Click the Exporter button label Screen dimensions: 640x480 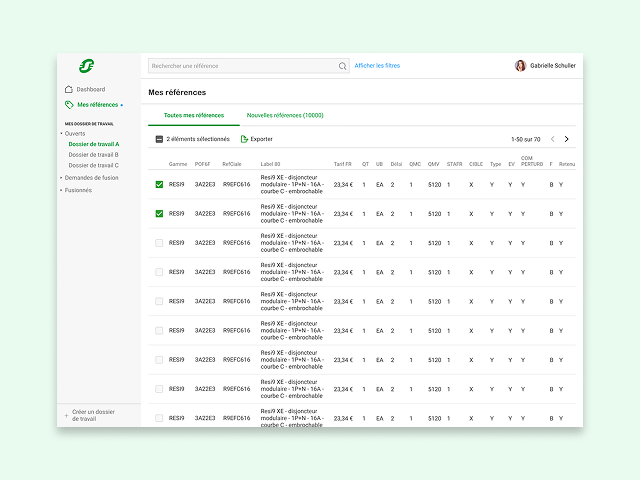261,139
